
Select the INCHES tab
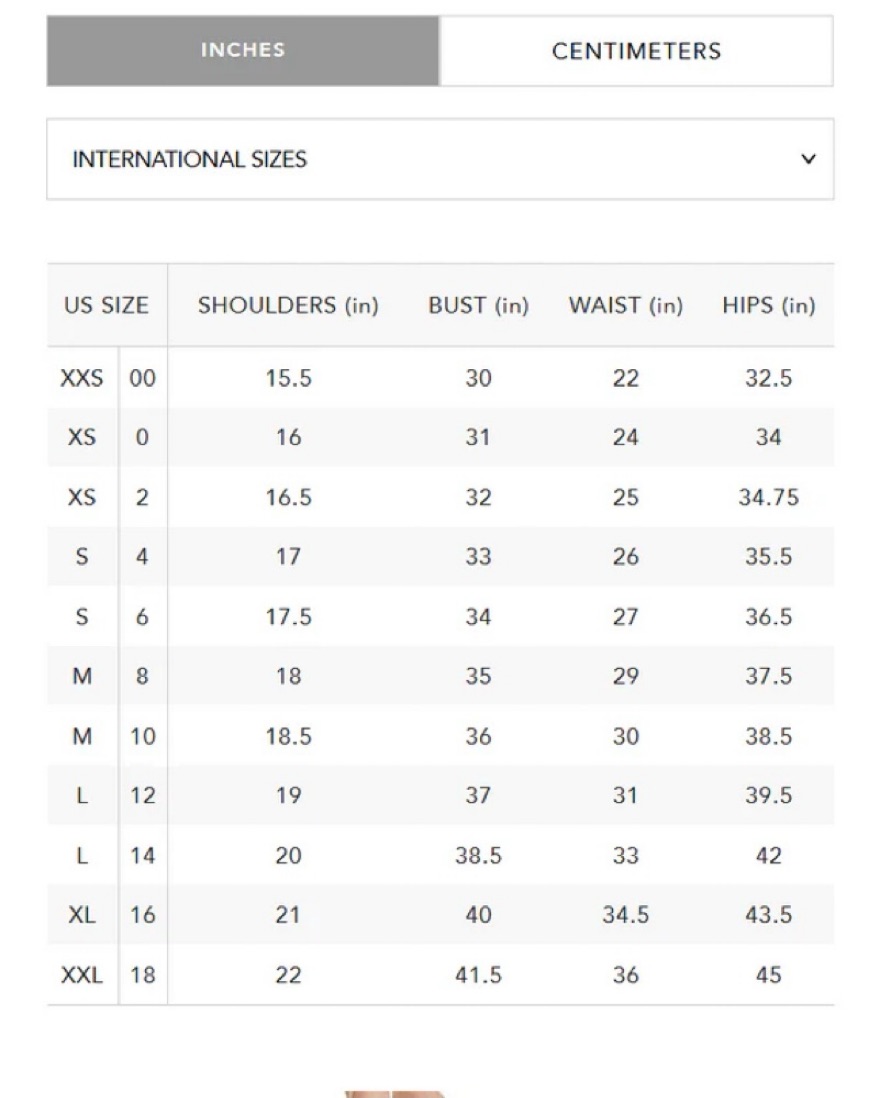(243, 51)
